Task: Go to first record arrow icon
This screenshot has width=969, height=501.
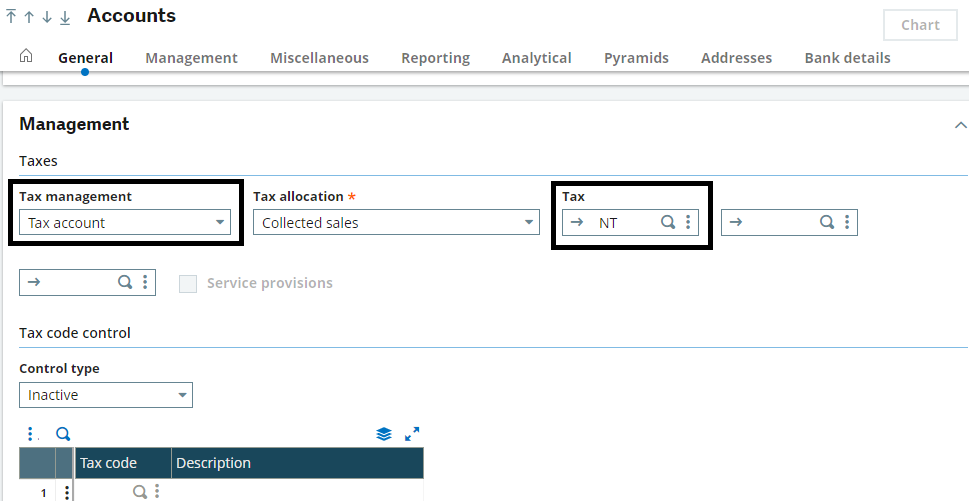Action: tap(11, 17)
